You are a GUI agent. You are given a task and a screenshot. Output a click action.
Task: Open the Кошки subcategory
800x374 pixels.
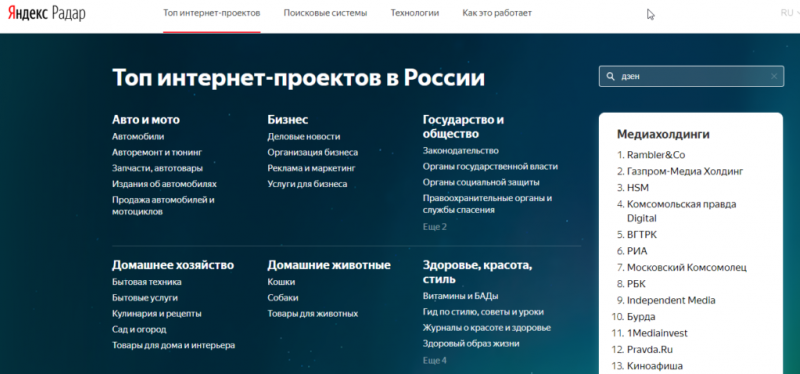[x=281, y=282]
